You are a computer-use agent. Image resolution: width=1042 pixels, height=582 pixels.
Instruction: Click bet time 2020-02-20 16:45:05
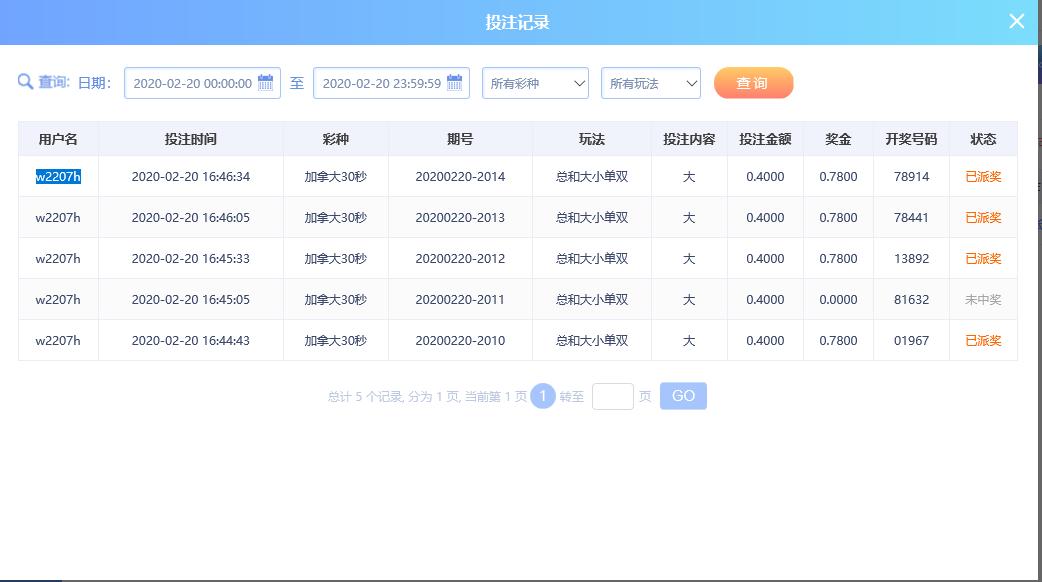[x=191, y=300]
